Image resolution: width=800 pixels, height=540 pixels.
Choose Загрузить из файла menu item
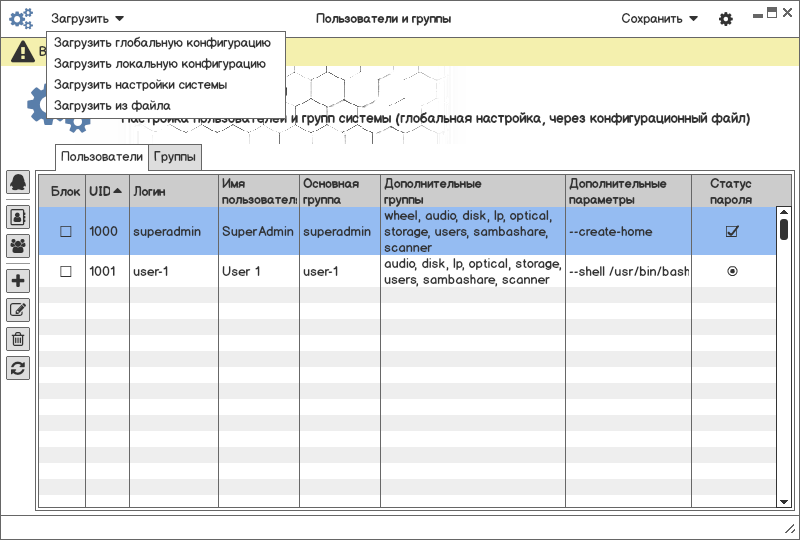tap(112, 106)
